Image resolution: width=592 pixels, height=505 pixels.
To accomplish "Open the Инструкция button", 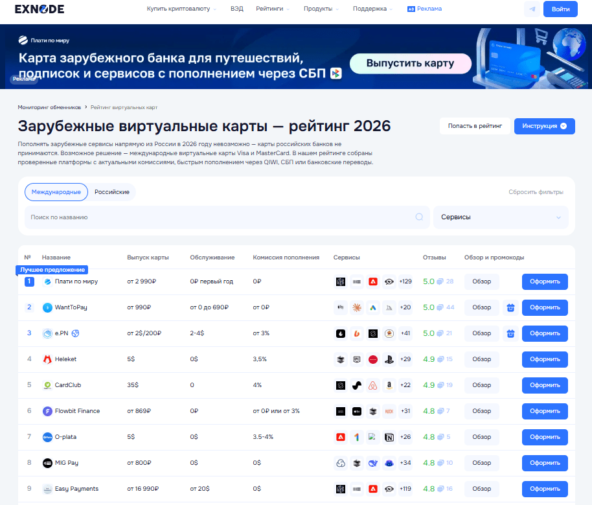I will (x=544, y=126).
